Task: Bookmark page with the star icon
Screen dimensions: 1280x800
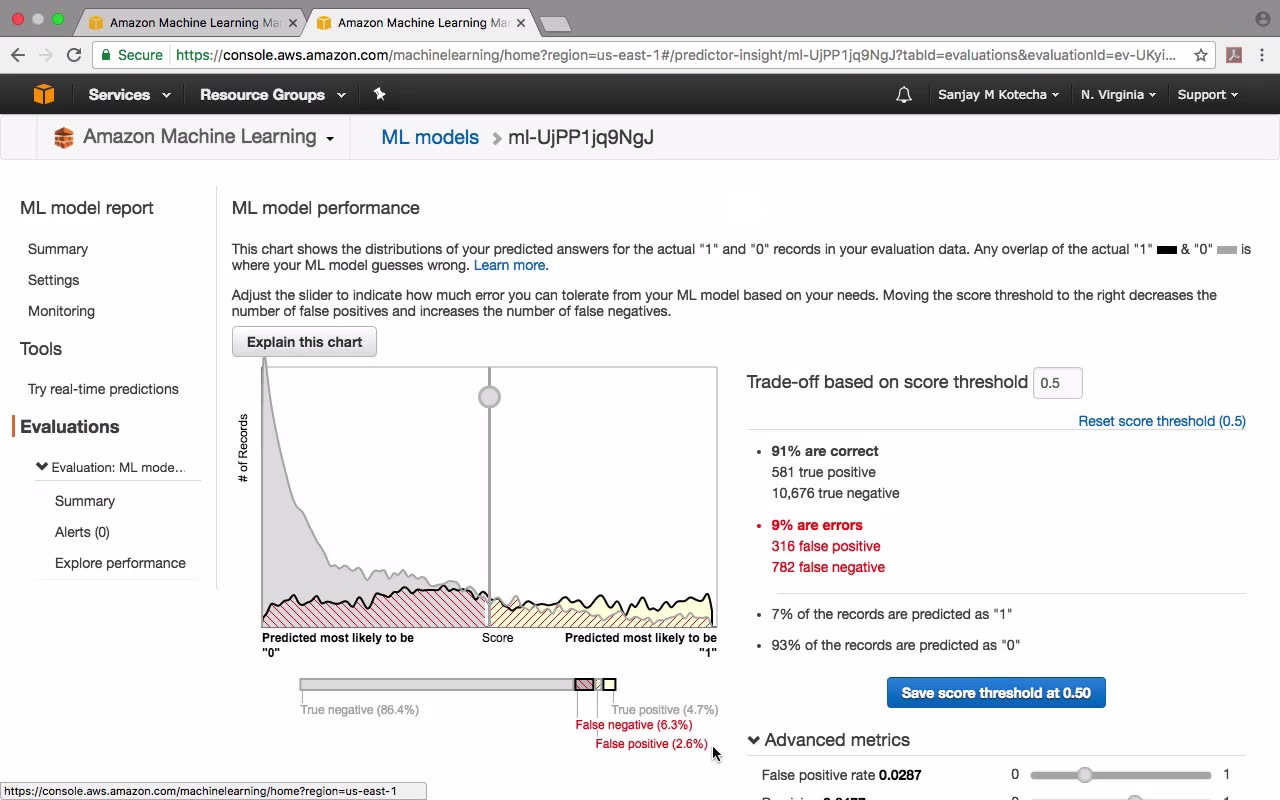Action: [x=1201, y=55]
